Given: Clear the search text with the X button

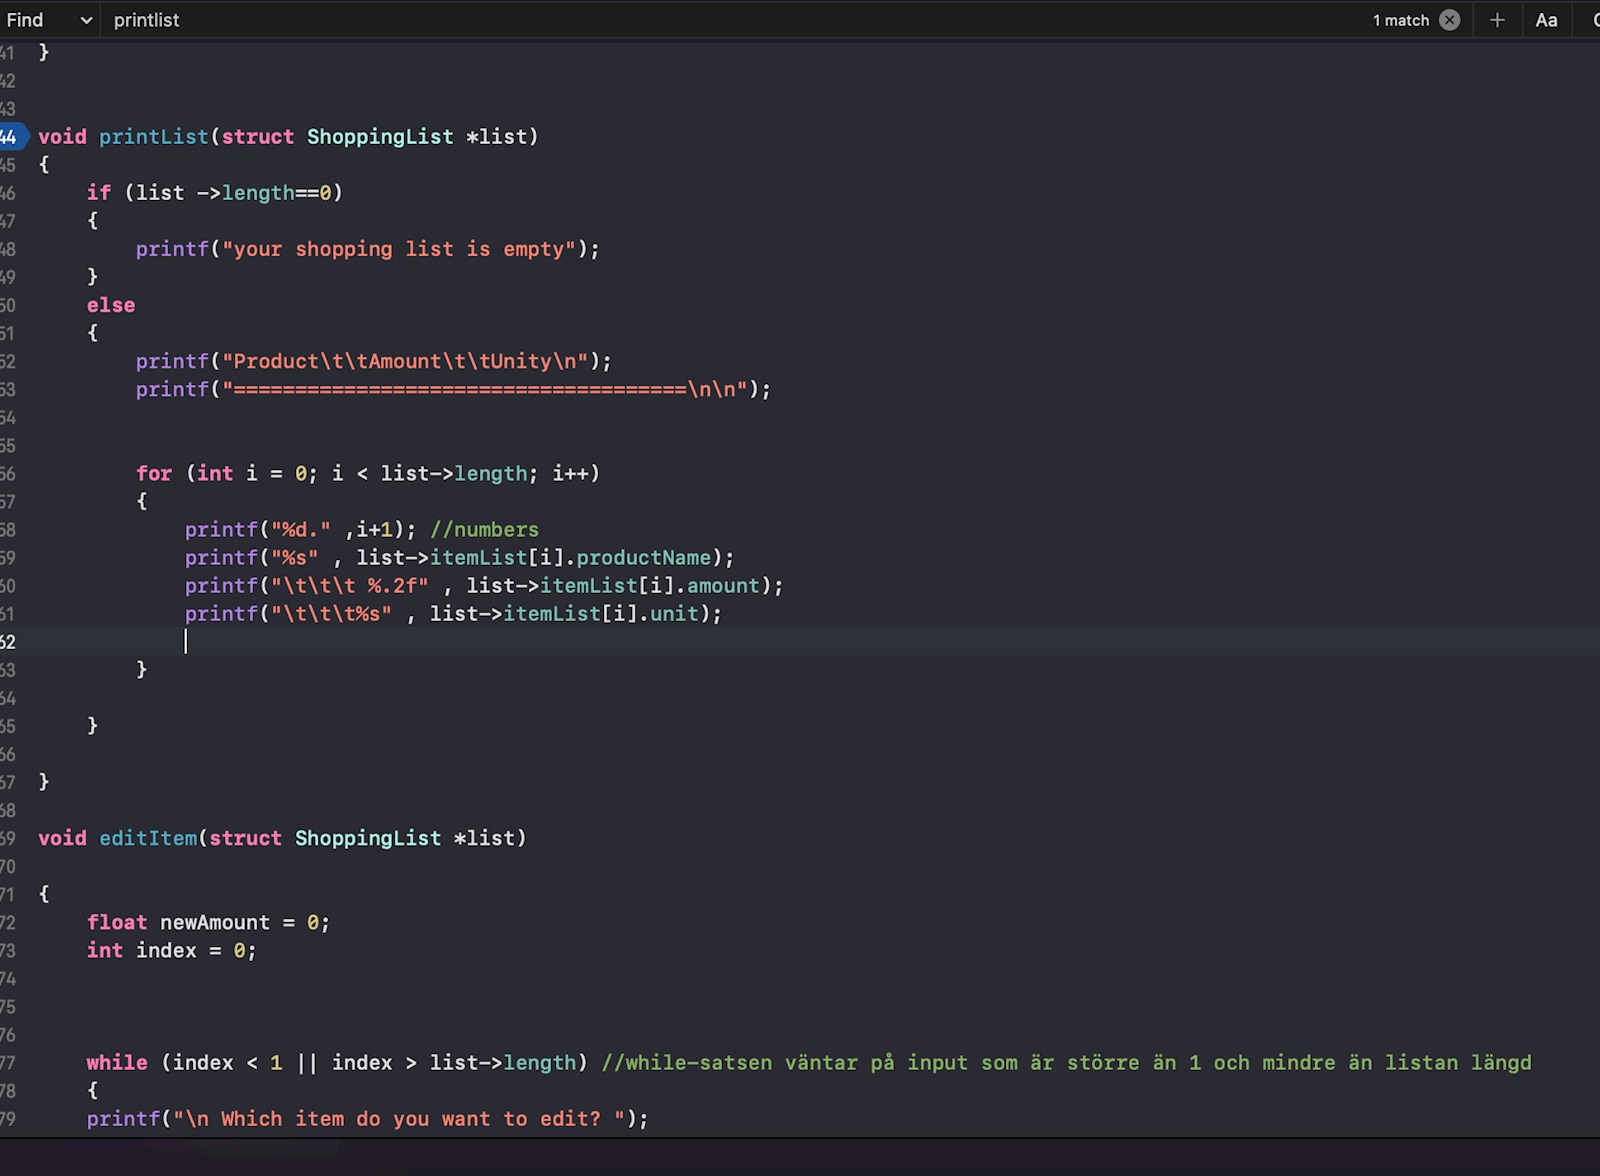Looking at the screenshot, I should (x=1449, y=20).
